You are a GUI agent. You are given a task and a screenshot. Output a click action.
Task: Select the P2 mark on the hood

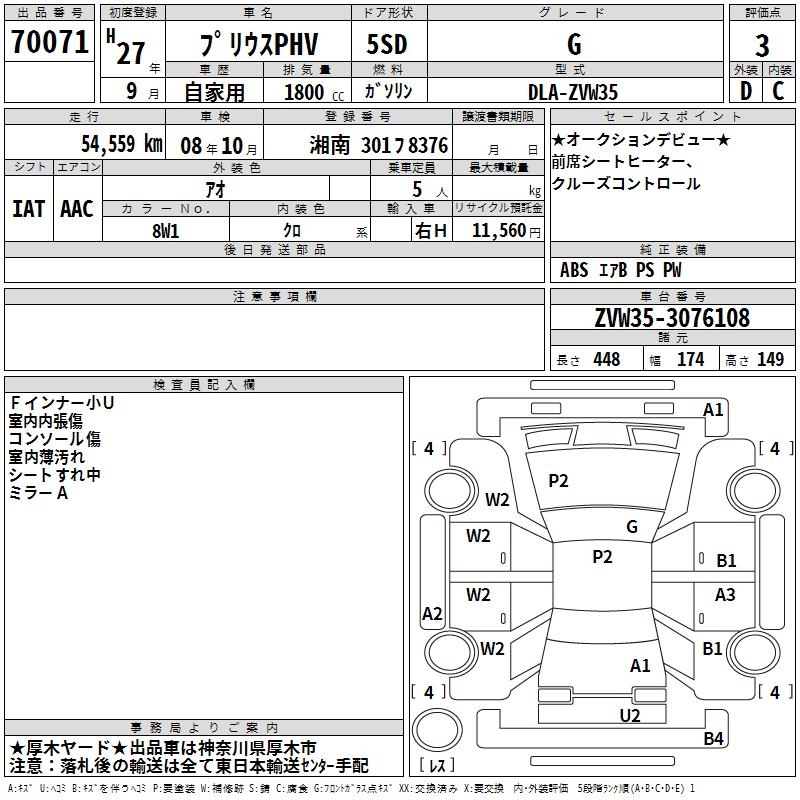[x=558, y=481]
